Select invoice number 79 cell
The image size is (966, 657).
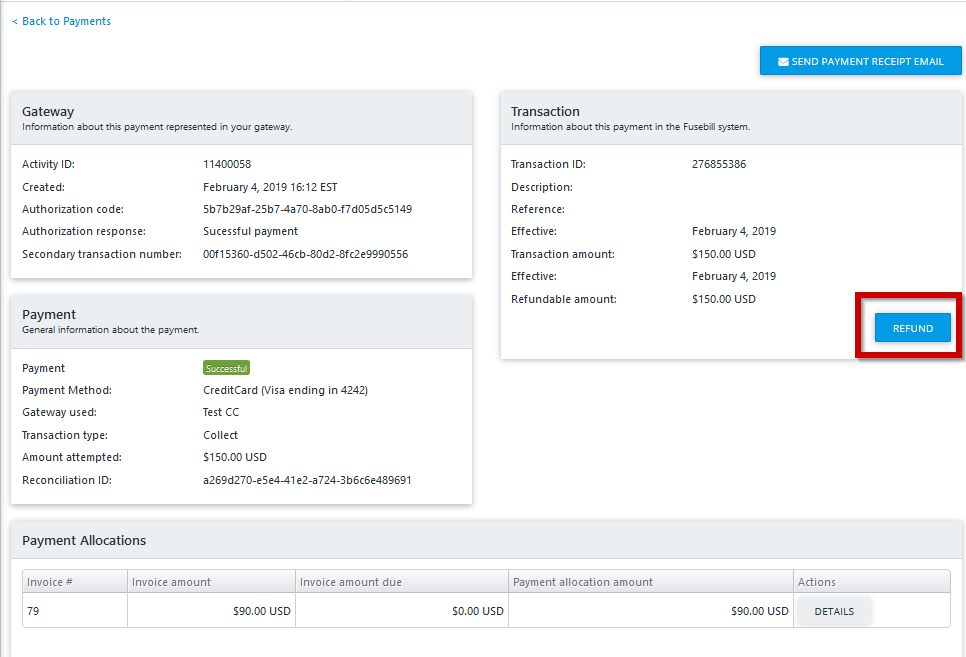point(75,611)
